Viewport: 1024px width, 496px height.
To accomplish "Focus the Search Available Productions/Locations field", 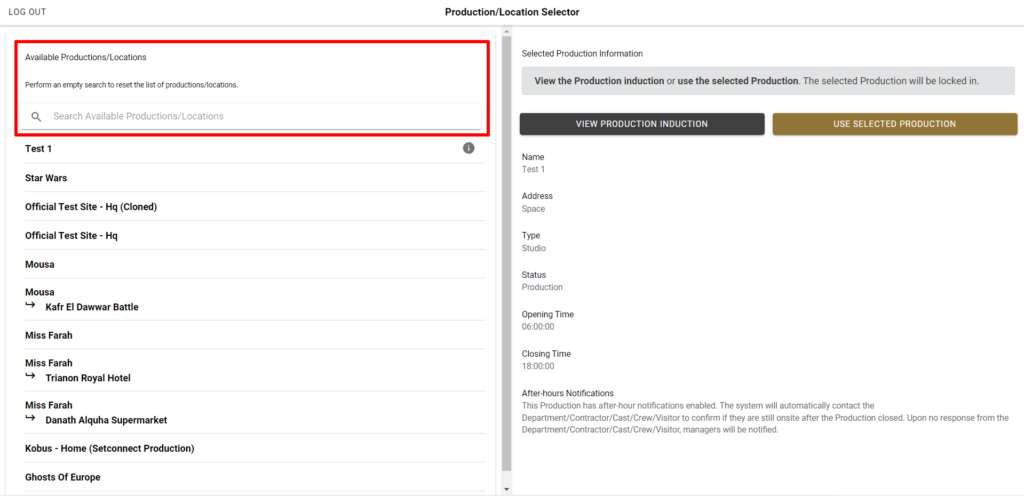I will (251, 116).
